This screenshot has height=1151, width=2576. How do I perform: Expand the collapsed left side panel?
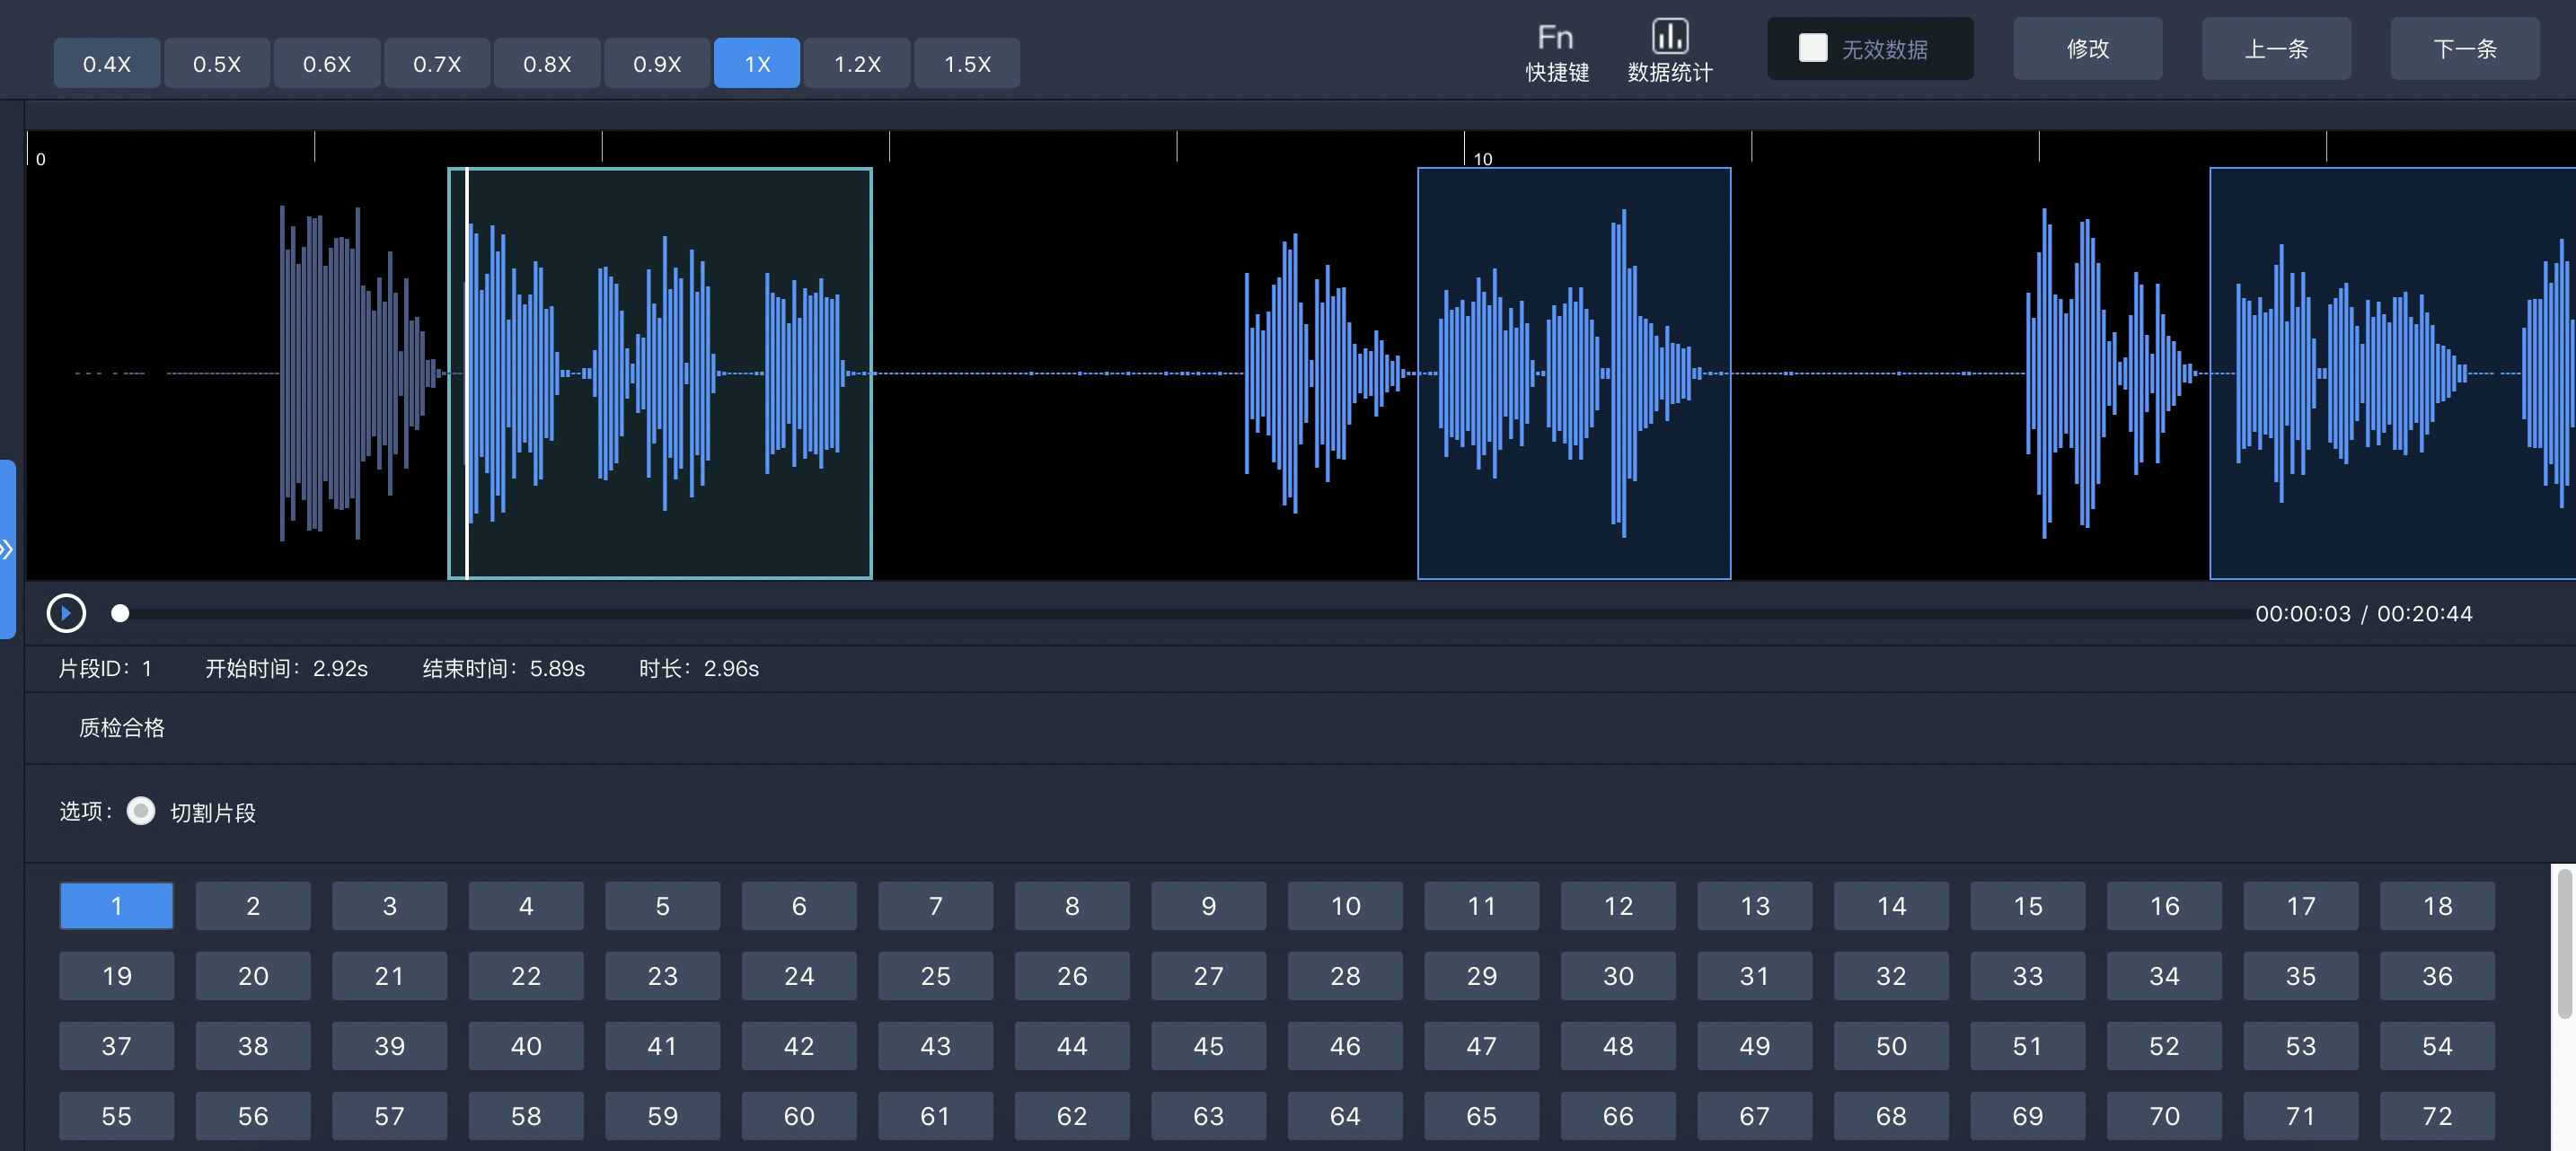(x=7, y=549)
